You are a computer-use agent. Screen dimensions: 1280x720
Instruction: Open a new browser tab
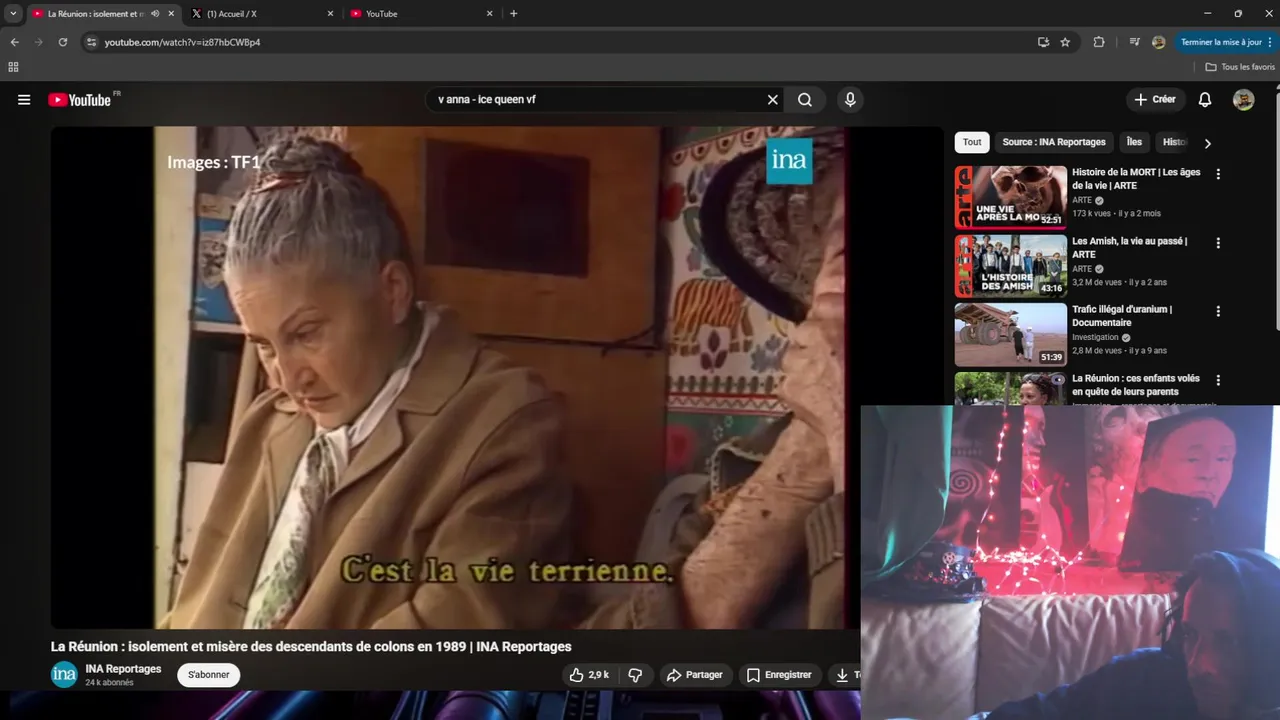pos(514,14)
